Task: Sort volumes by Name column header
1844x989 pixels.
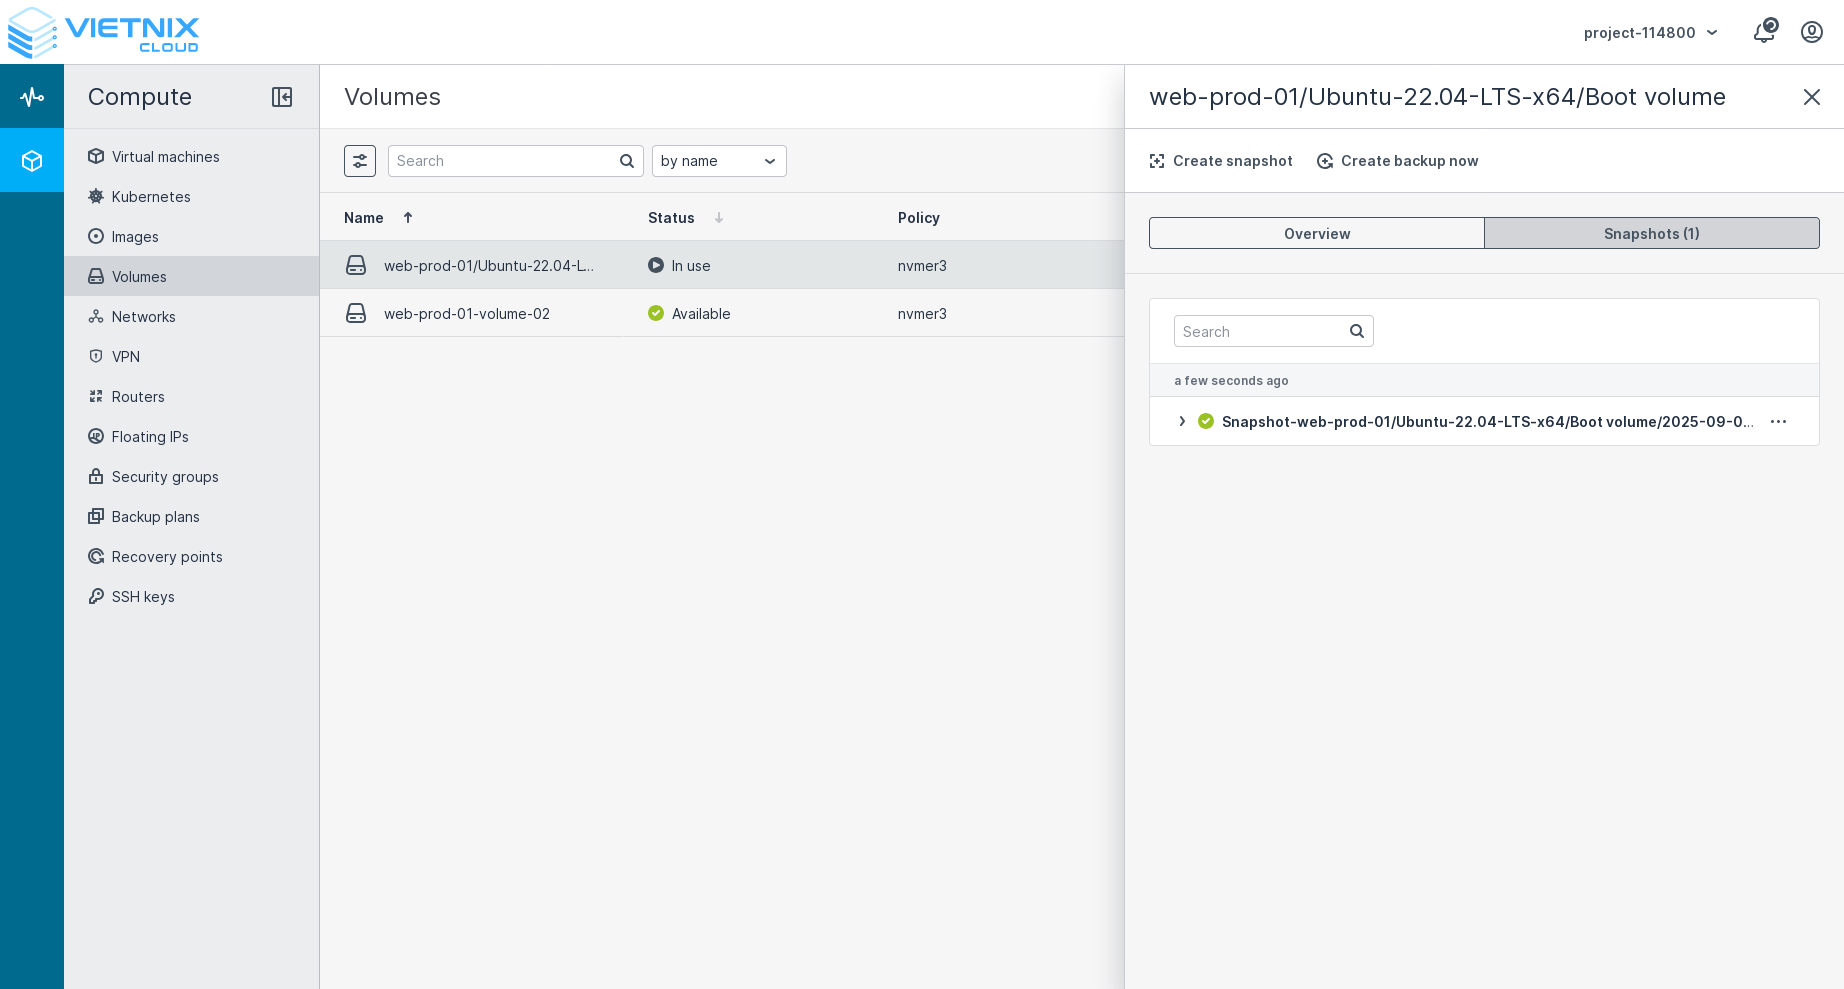Action: (x=364, y=218)
